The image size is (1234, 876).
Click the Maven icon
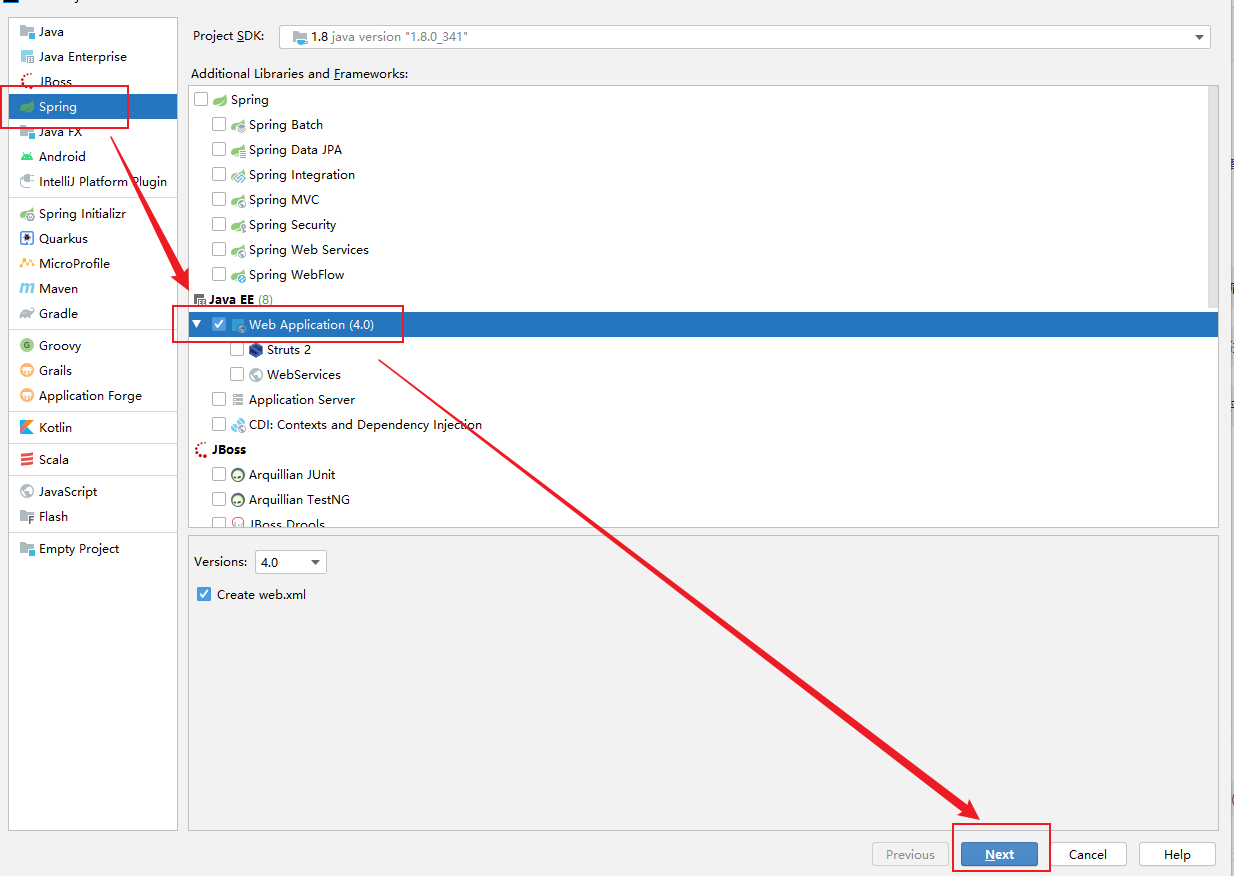coord(27,289)
